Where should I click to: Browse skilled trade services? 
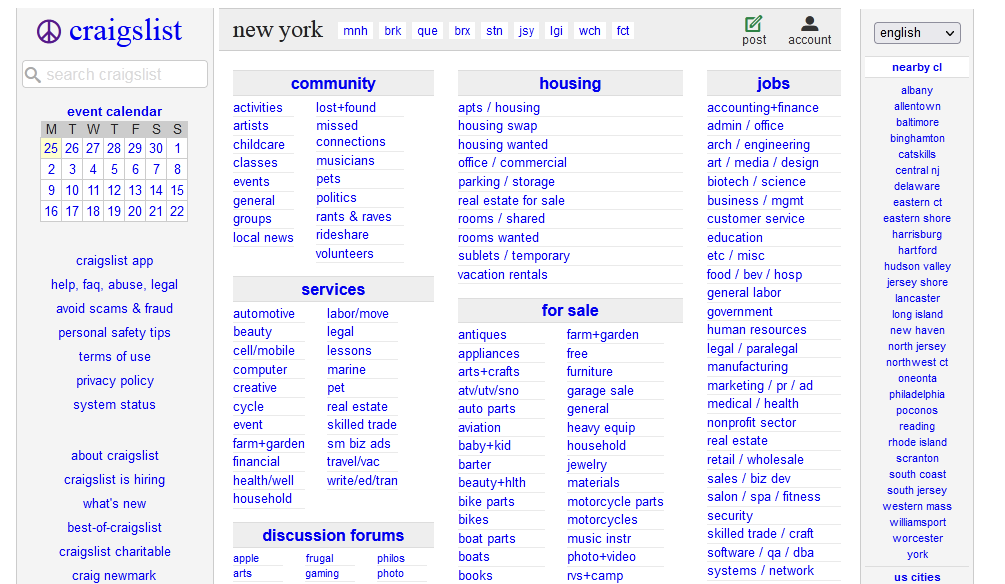point(361,424)
